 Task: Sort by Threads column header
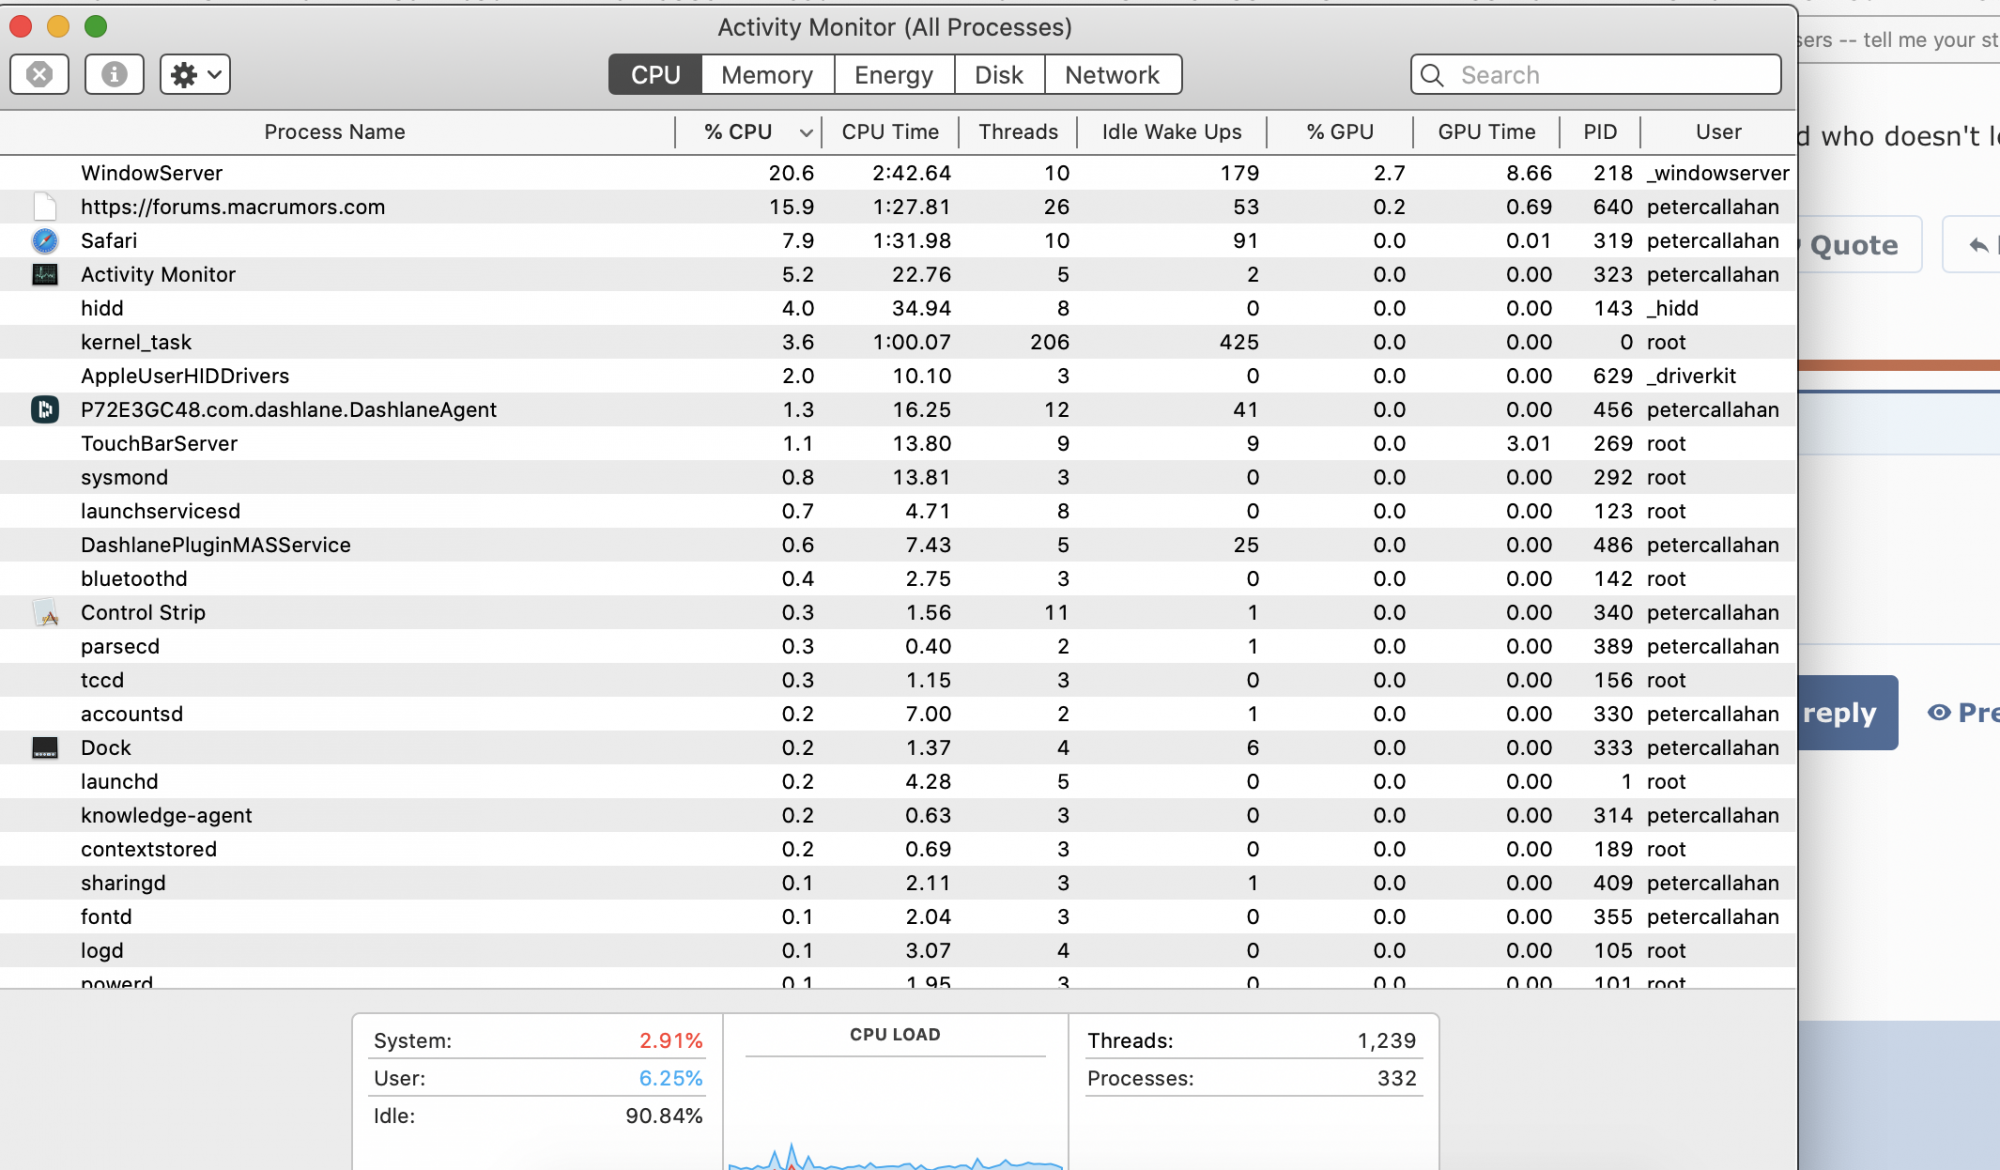1018,132
